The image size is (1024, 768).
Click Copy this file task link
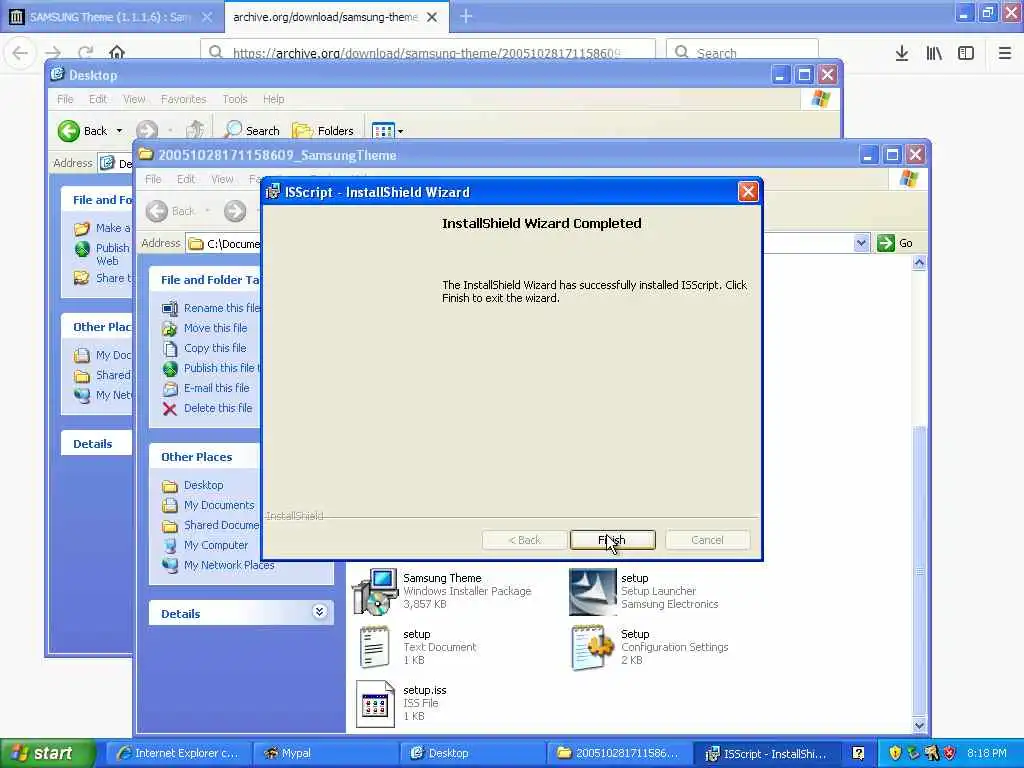(215, 348)
